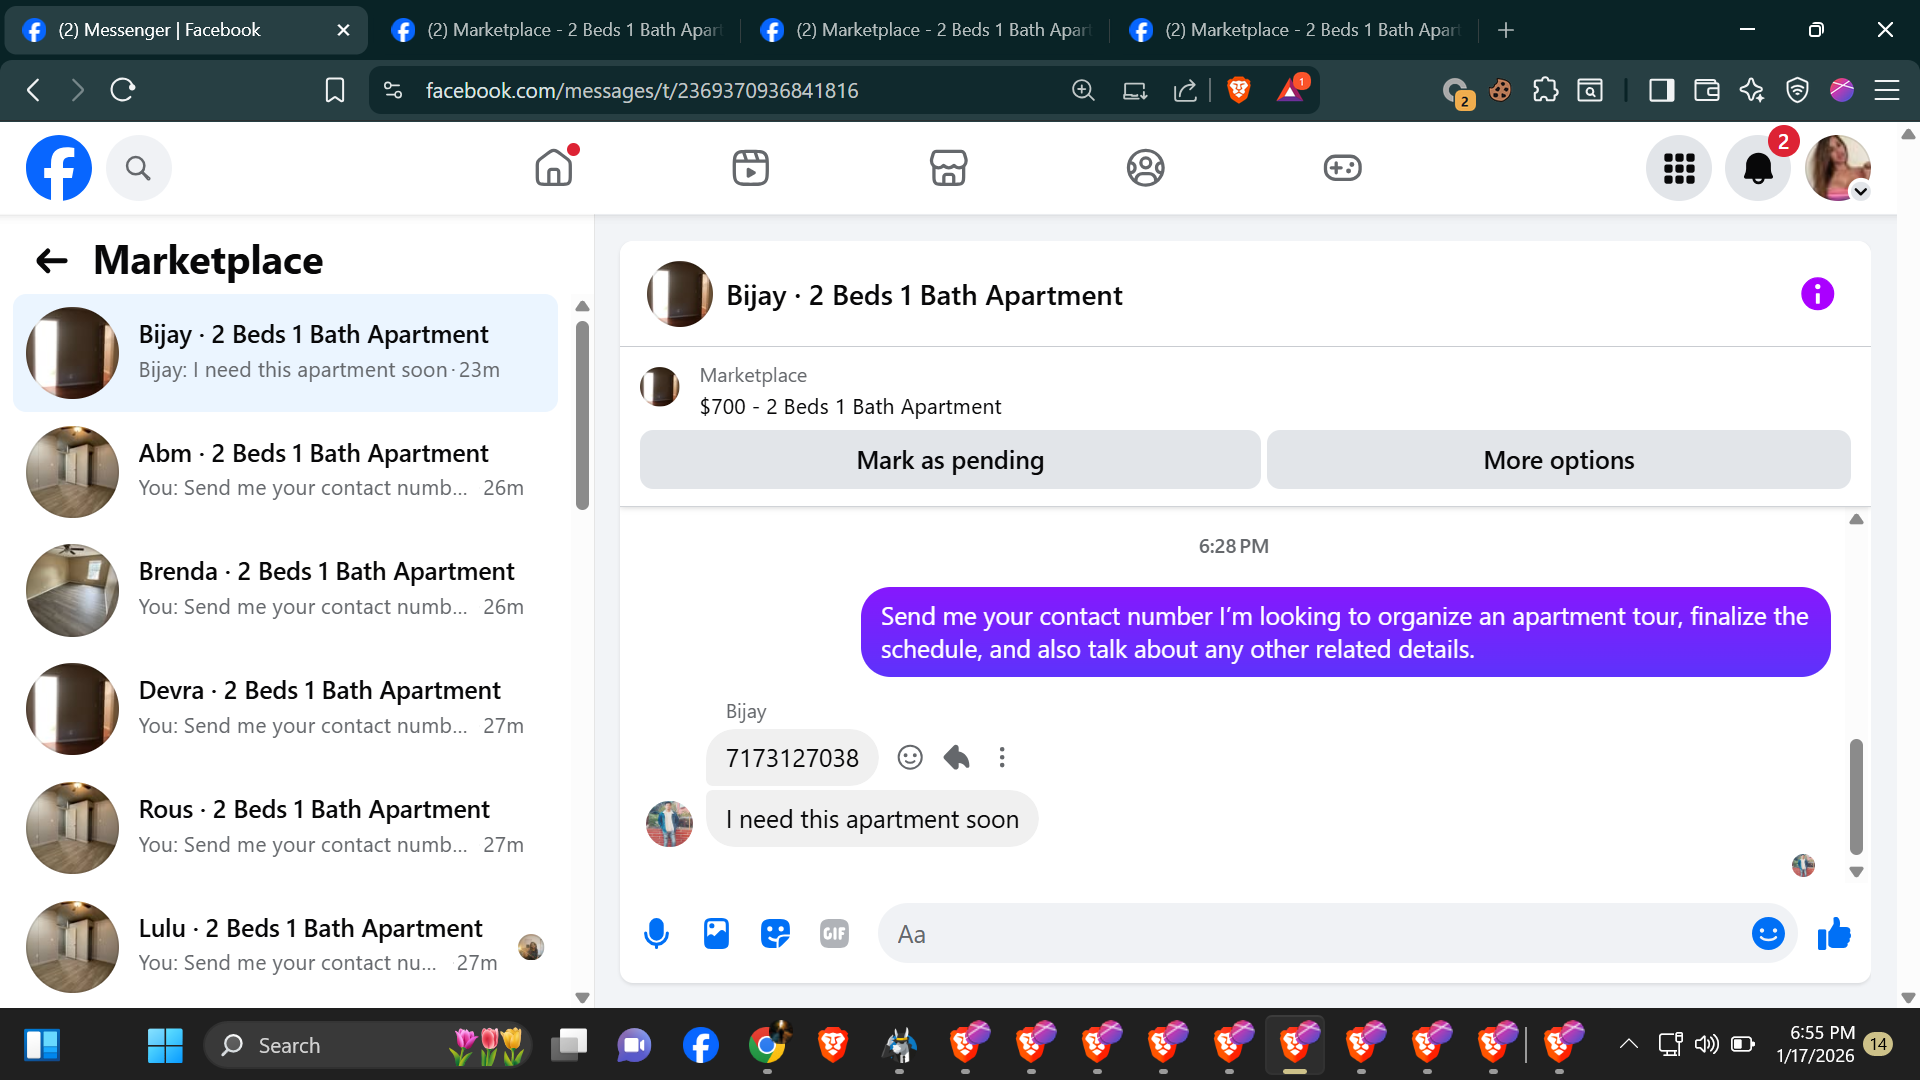The height and width of the screenshot is (1080, 1920).
Task: Open Marketplace from top navigation
Action: coord(948,168)
